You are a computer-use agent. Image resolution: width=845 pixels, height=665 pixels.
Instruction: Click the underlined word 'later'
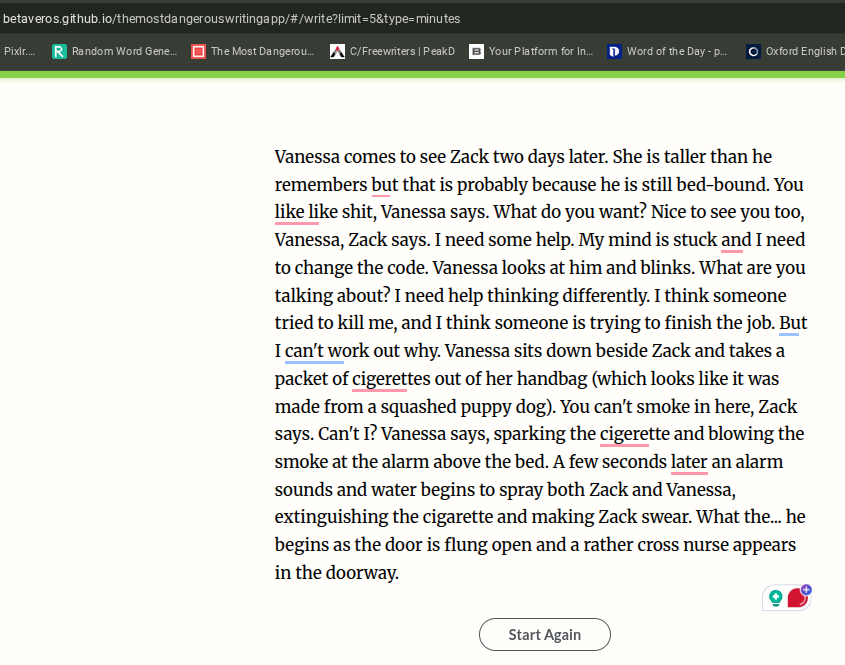coord(689,462)
